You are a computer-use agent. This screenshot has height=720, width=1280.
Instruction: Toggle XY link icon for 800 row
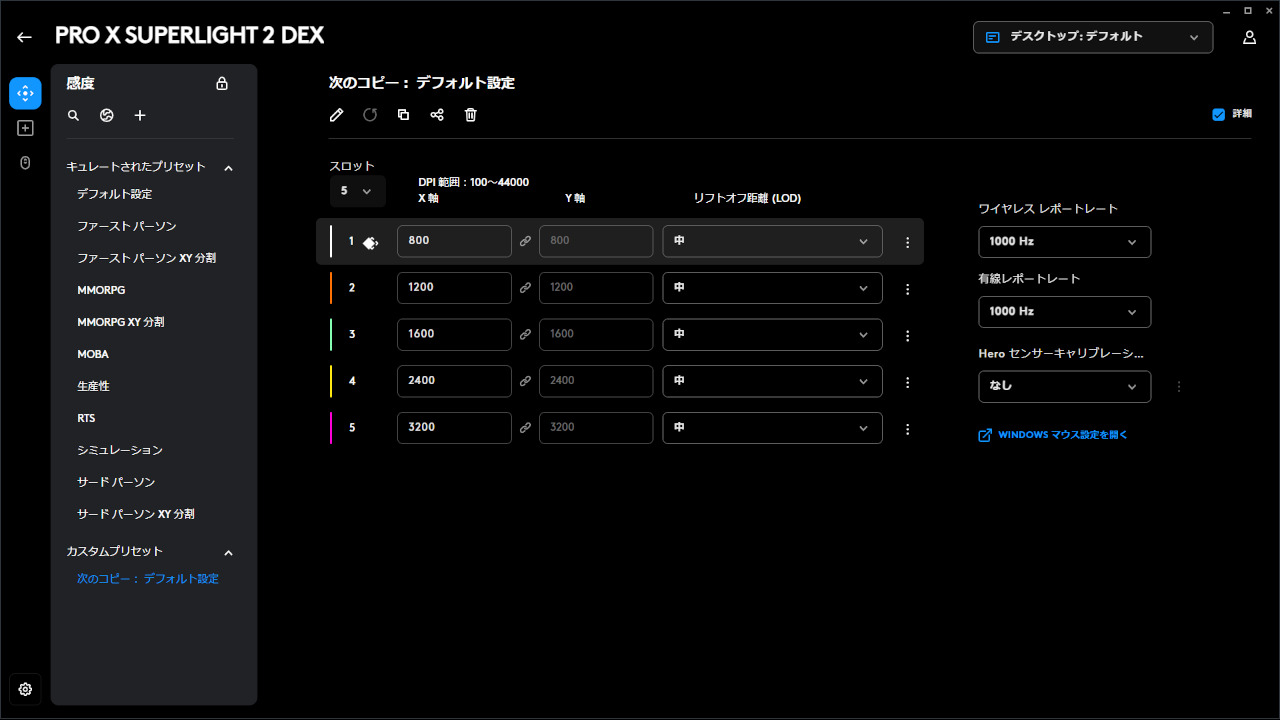(525, 241)
